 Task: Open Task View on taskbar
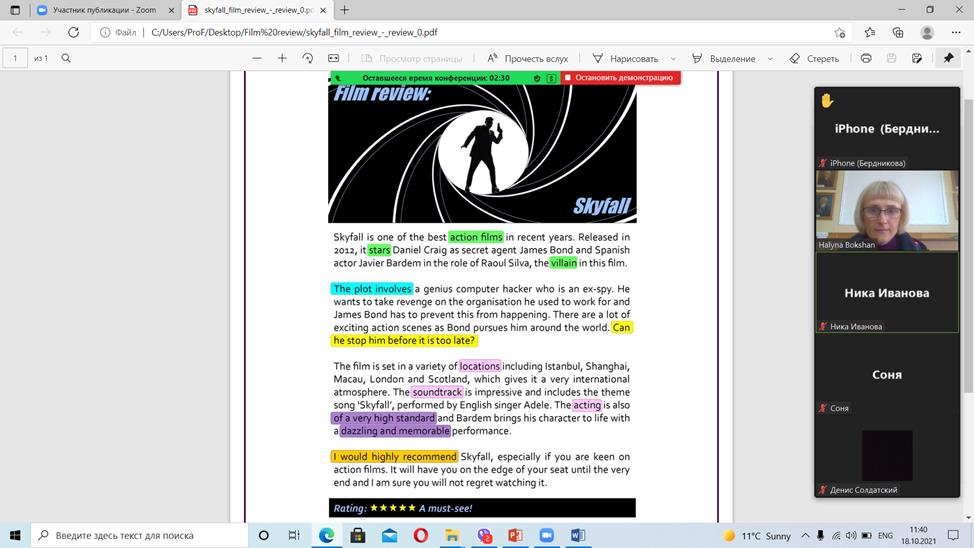tap(294, 535)
